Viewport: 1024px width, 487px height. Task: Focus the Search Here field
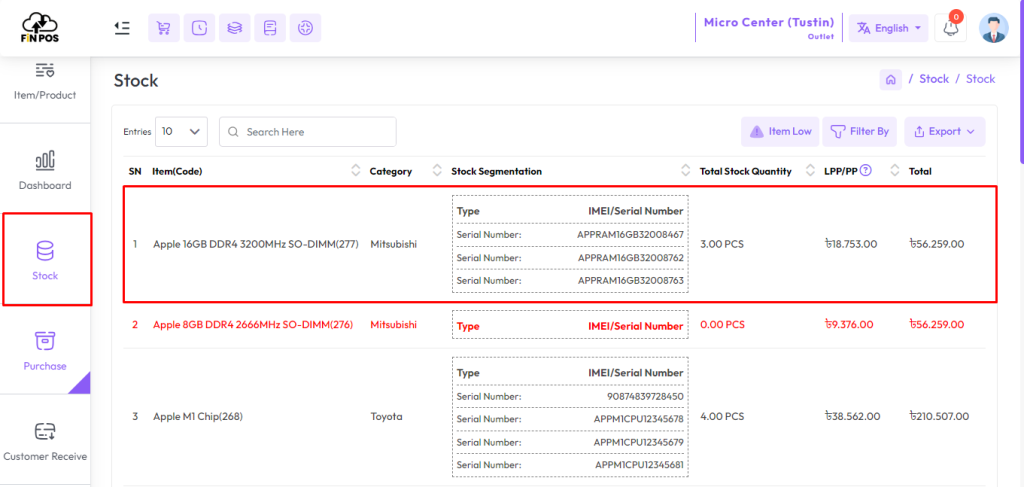pyautogui.click(x=308, y=131)
